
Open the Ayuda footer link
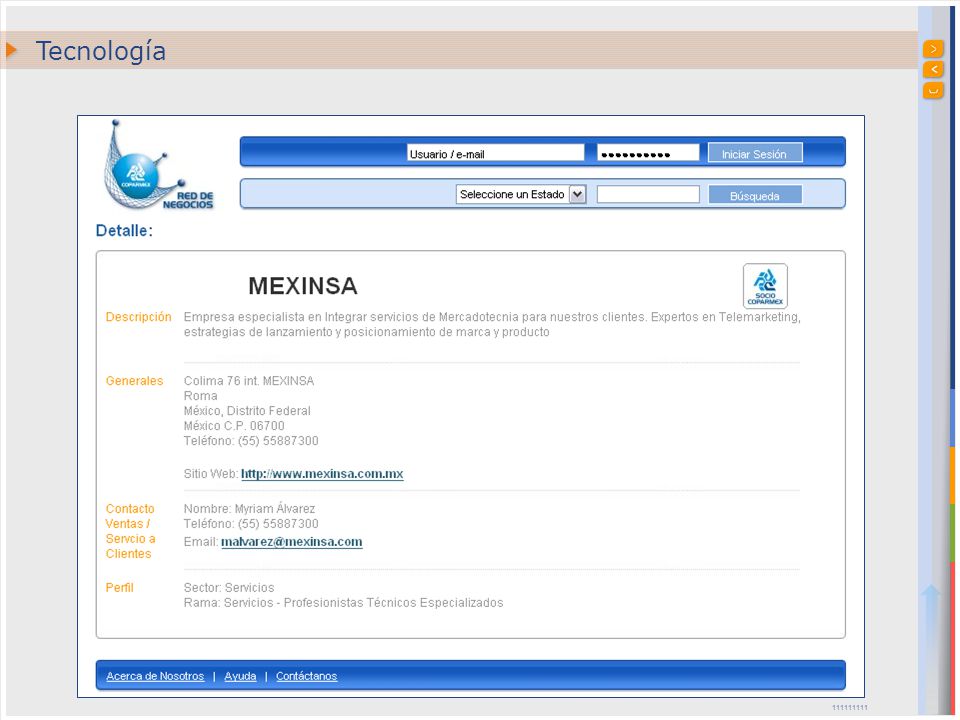point(240,676)
